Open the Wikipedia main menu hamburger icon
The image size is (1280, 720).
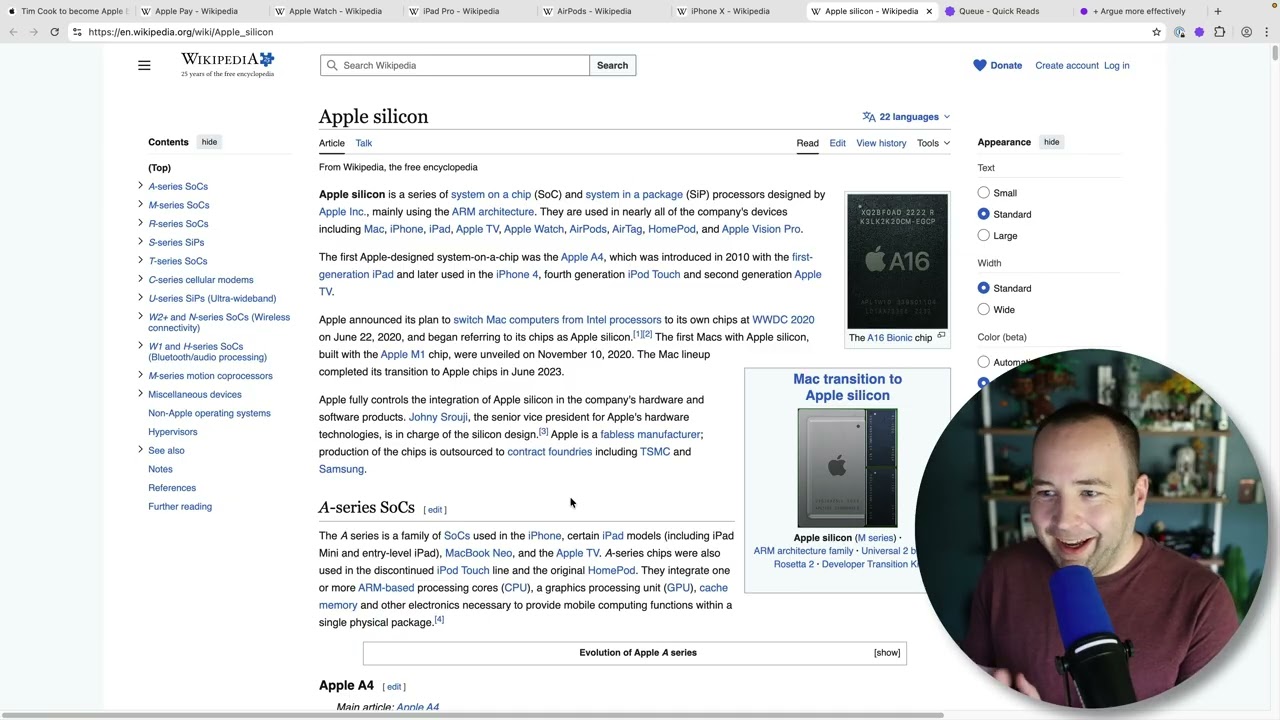144,66
